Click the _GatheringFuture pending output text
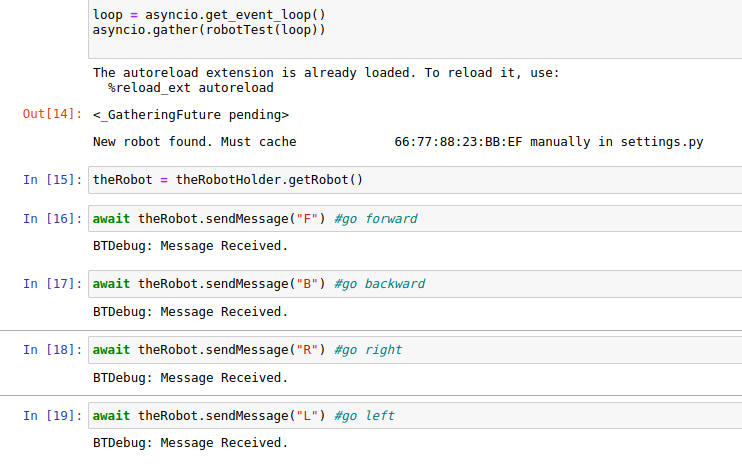 191,115
